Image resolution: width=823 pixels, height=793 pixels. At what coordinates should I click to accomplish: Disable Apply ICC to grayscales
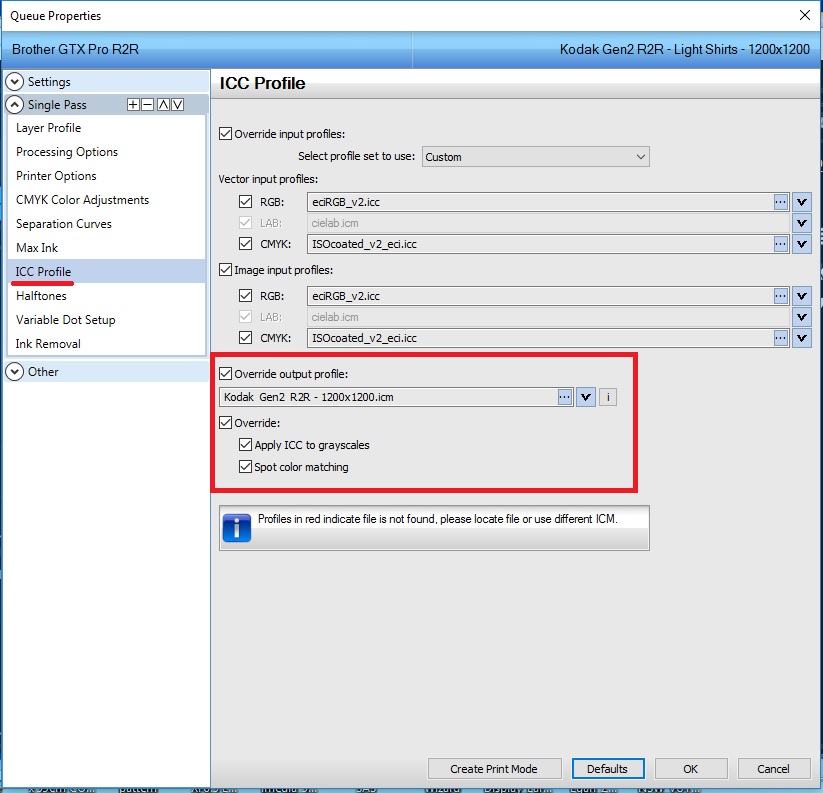pyautogui.click(x=245, y=445)
